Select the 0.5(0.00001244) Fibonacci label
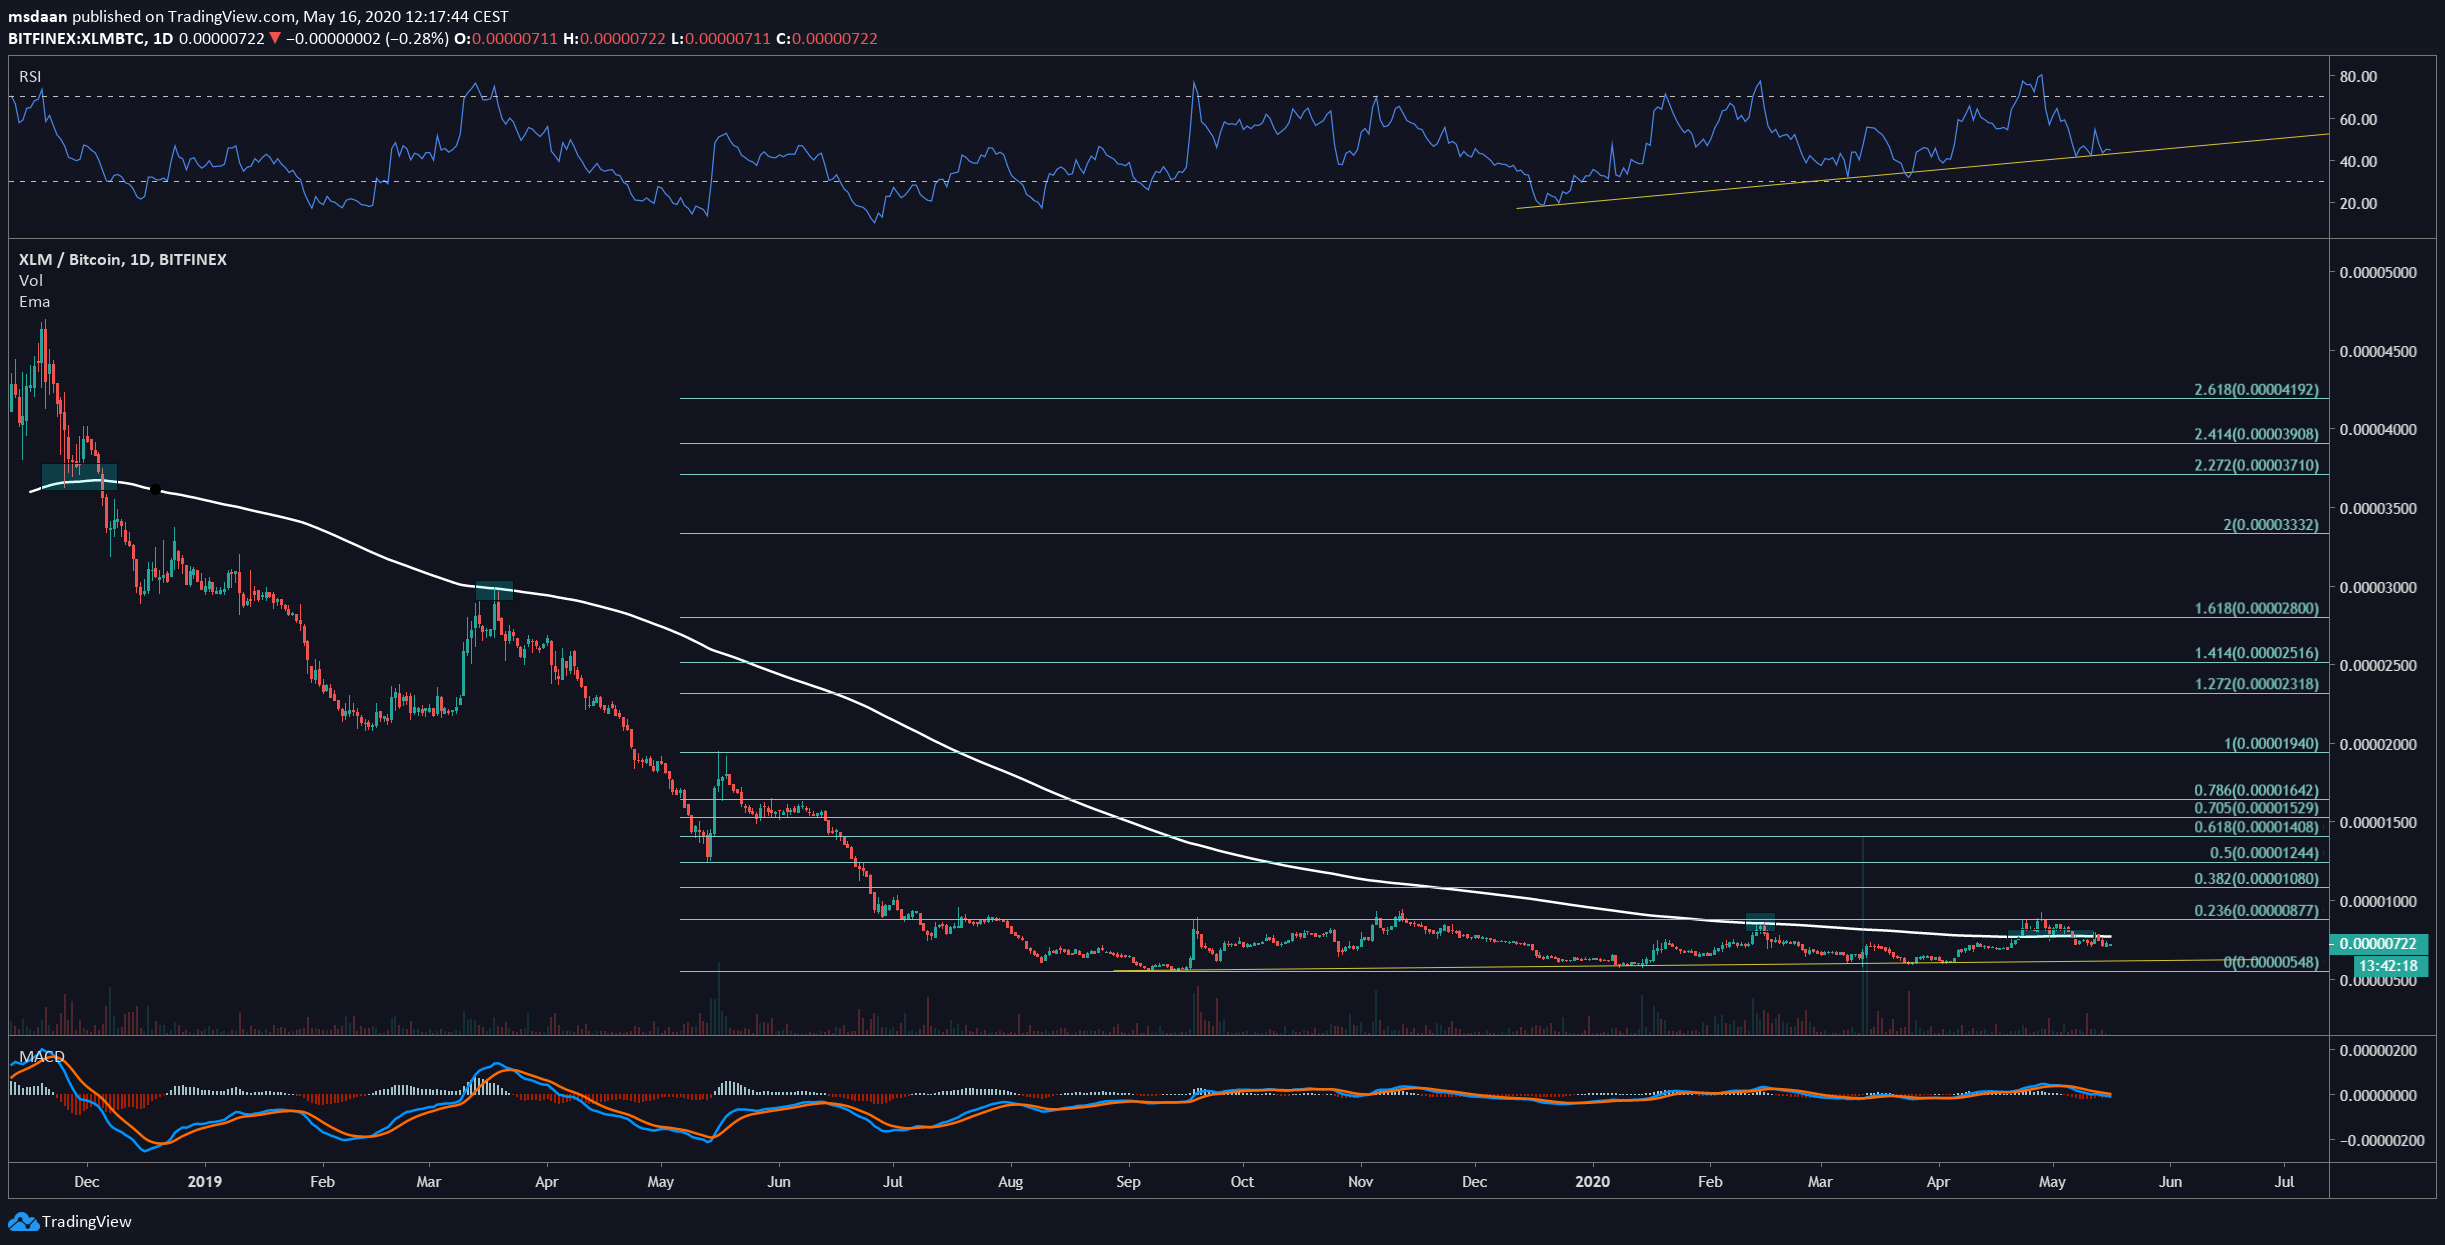 pos(2264,853)
